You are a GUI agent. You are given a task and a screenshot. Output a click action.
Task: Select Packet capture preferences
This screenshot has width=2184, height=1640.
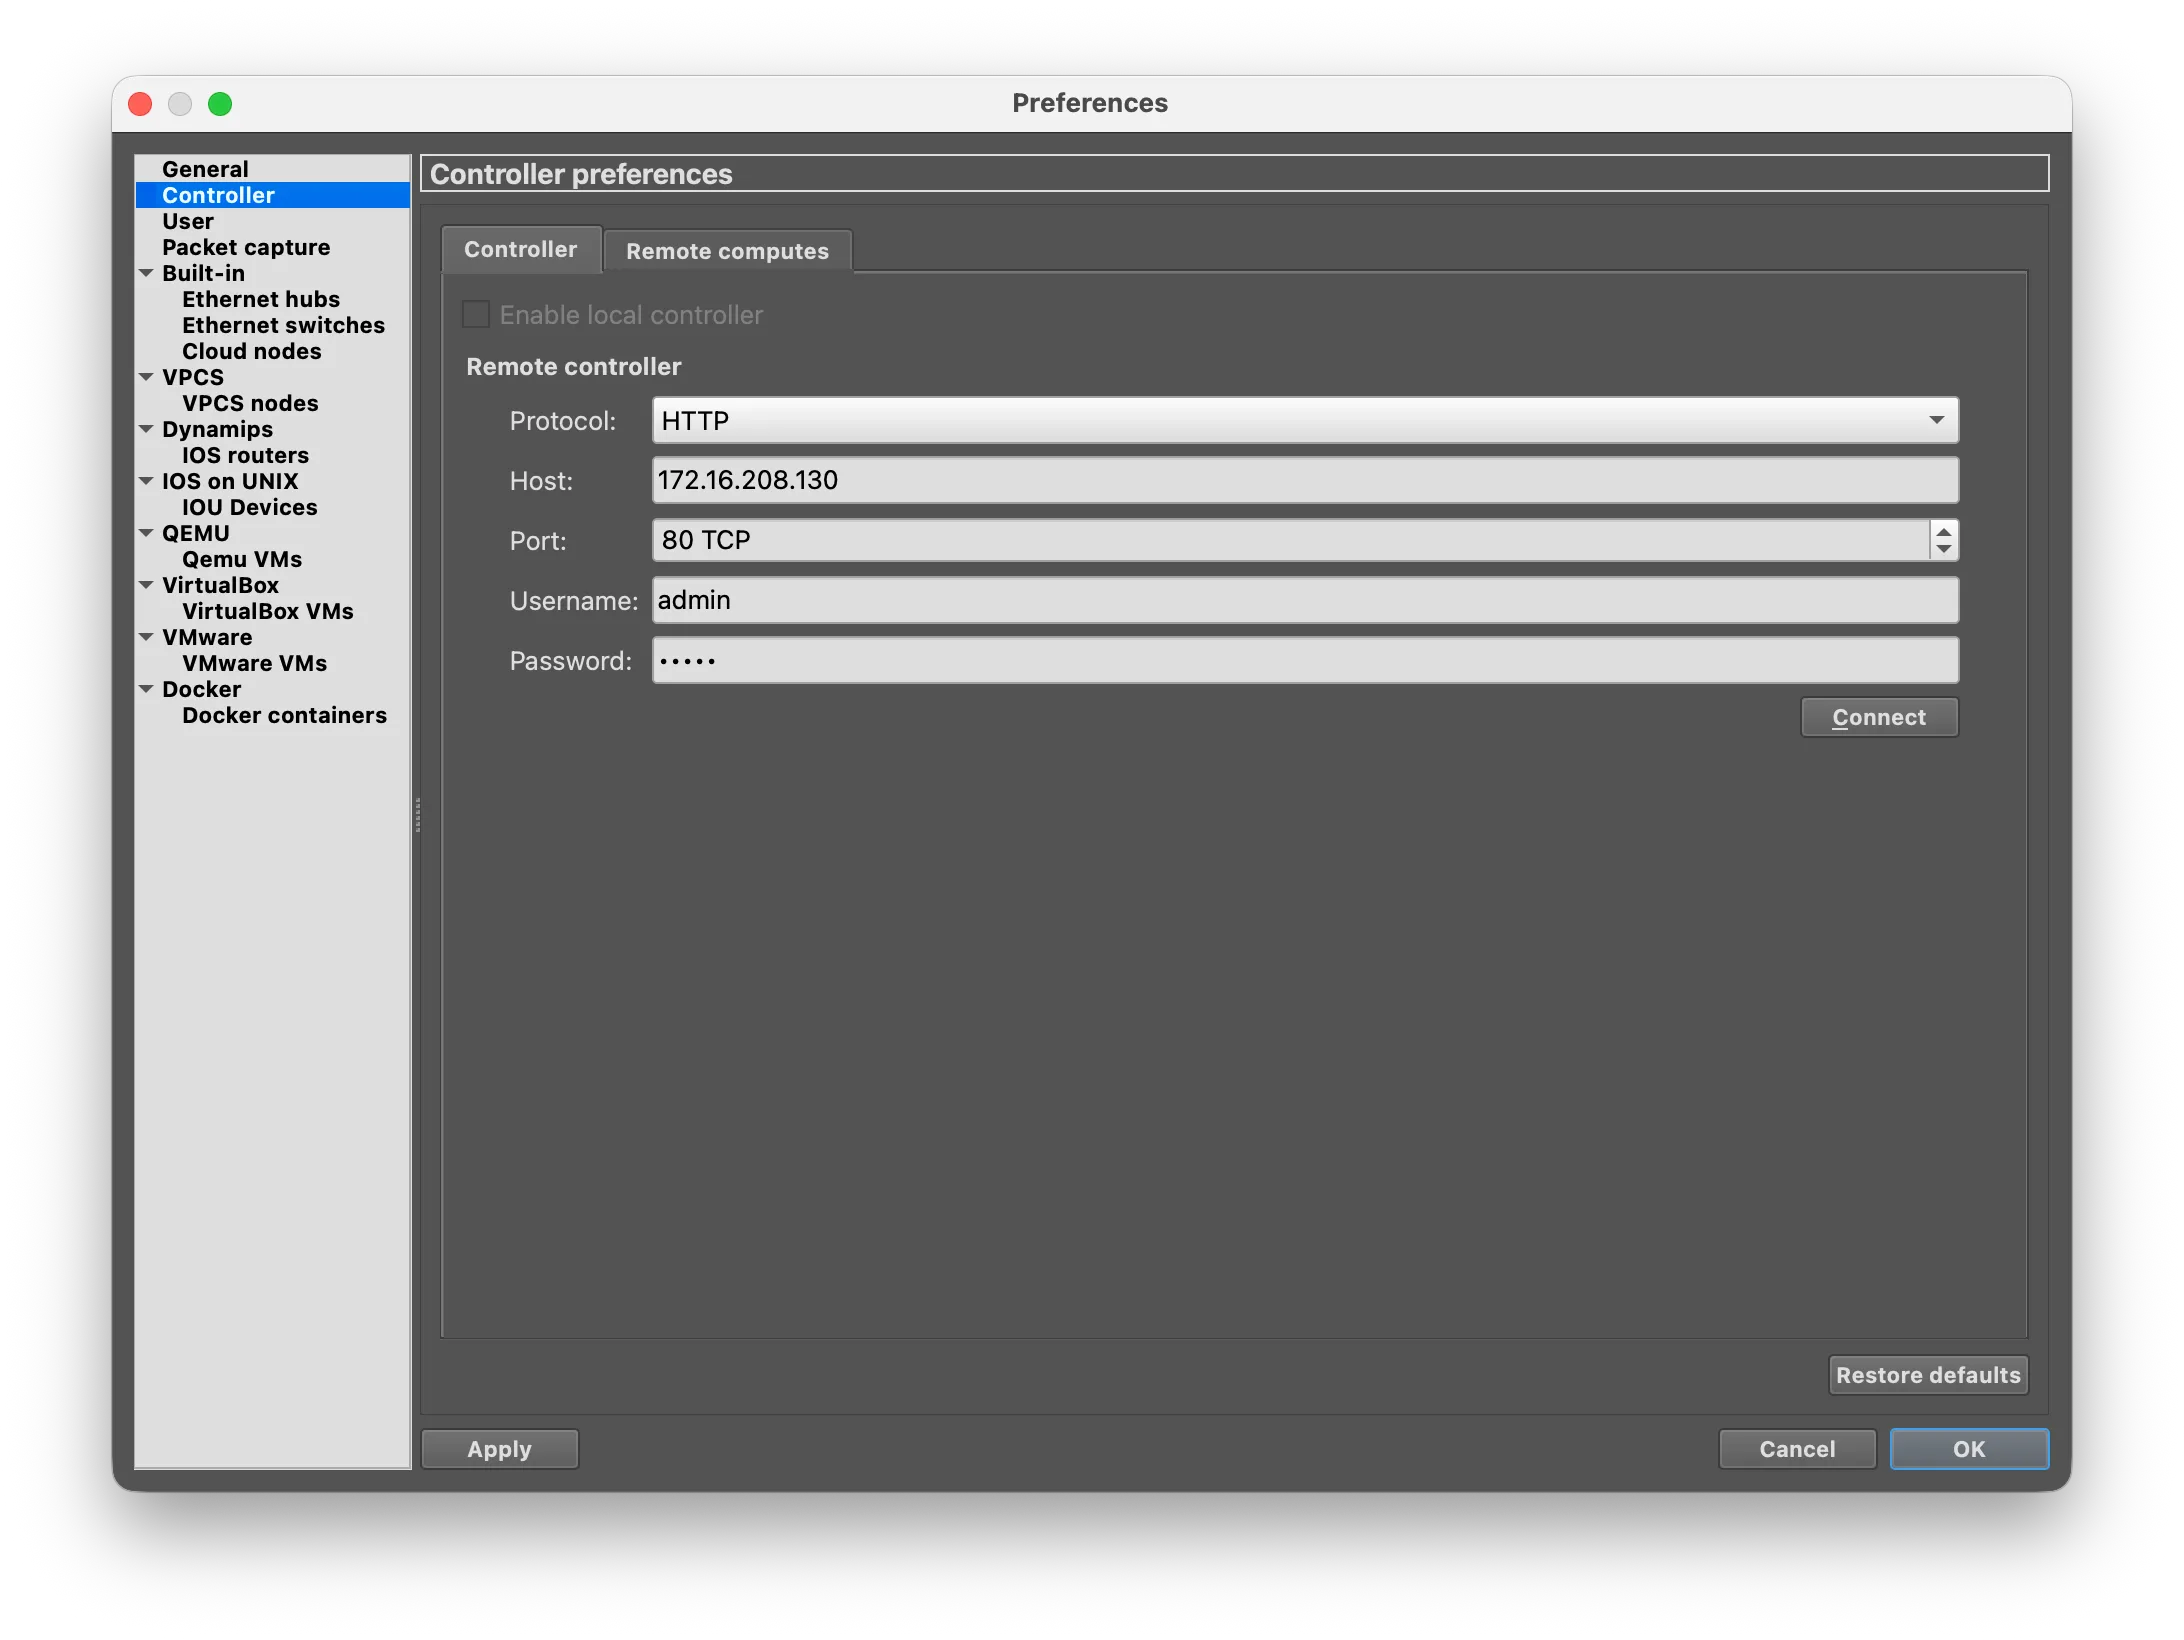coord(245,247)
